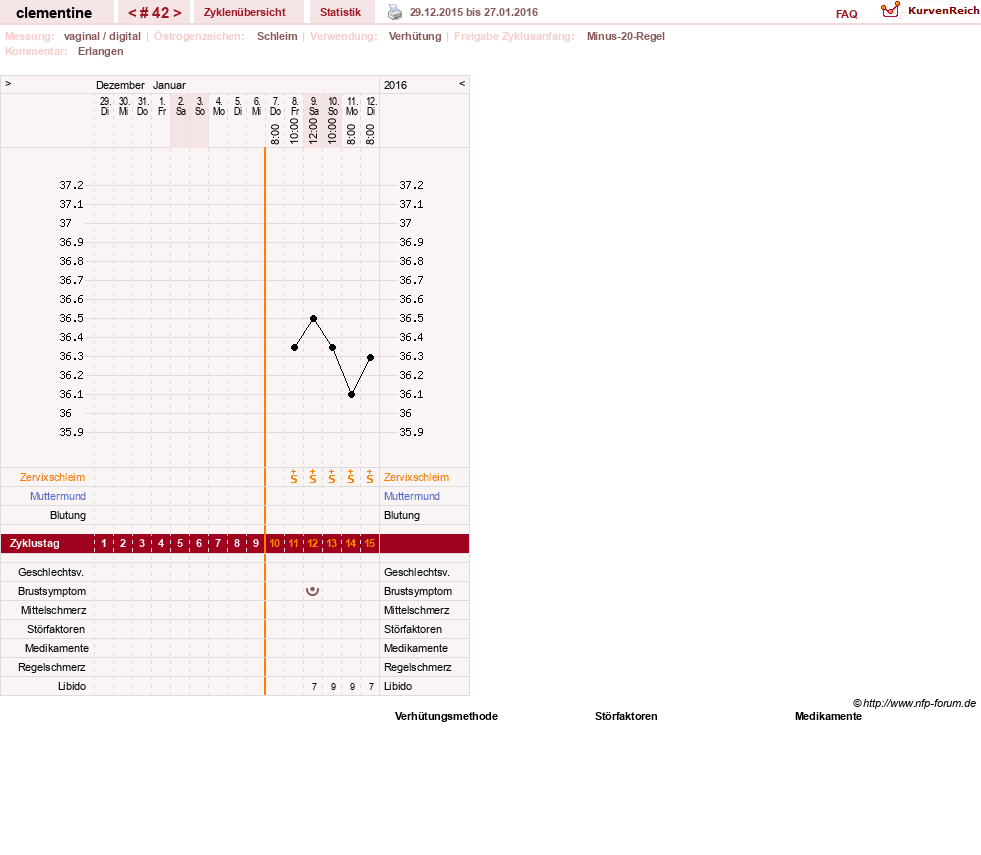Click the '>' arrow at the chart's top-left

[x=8, y=83]
